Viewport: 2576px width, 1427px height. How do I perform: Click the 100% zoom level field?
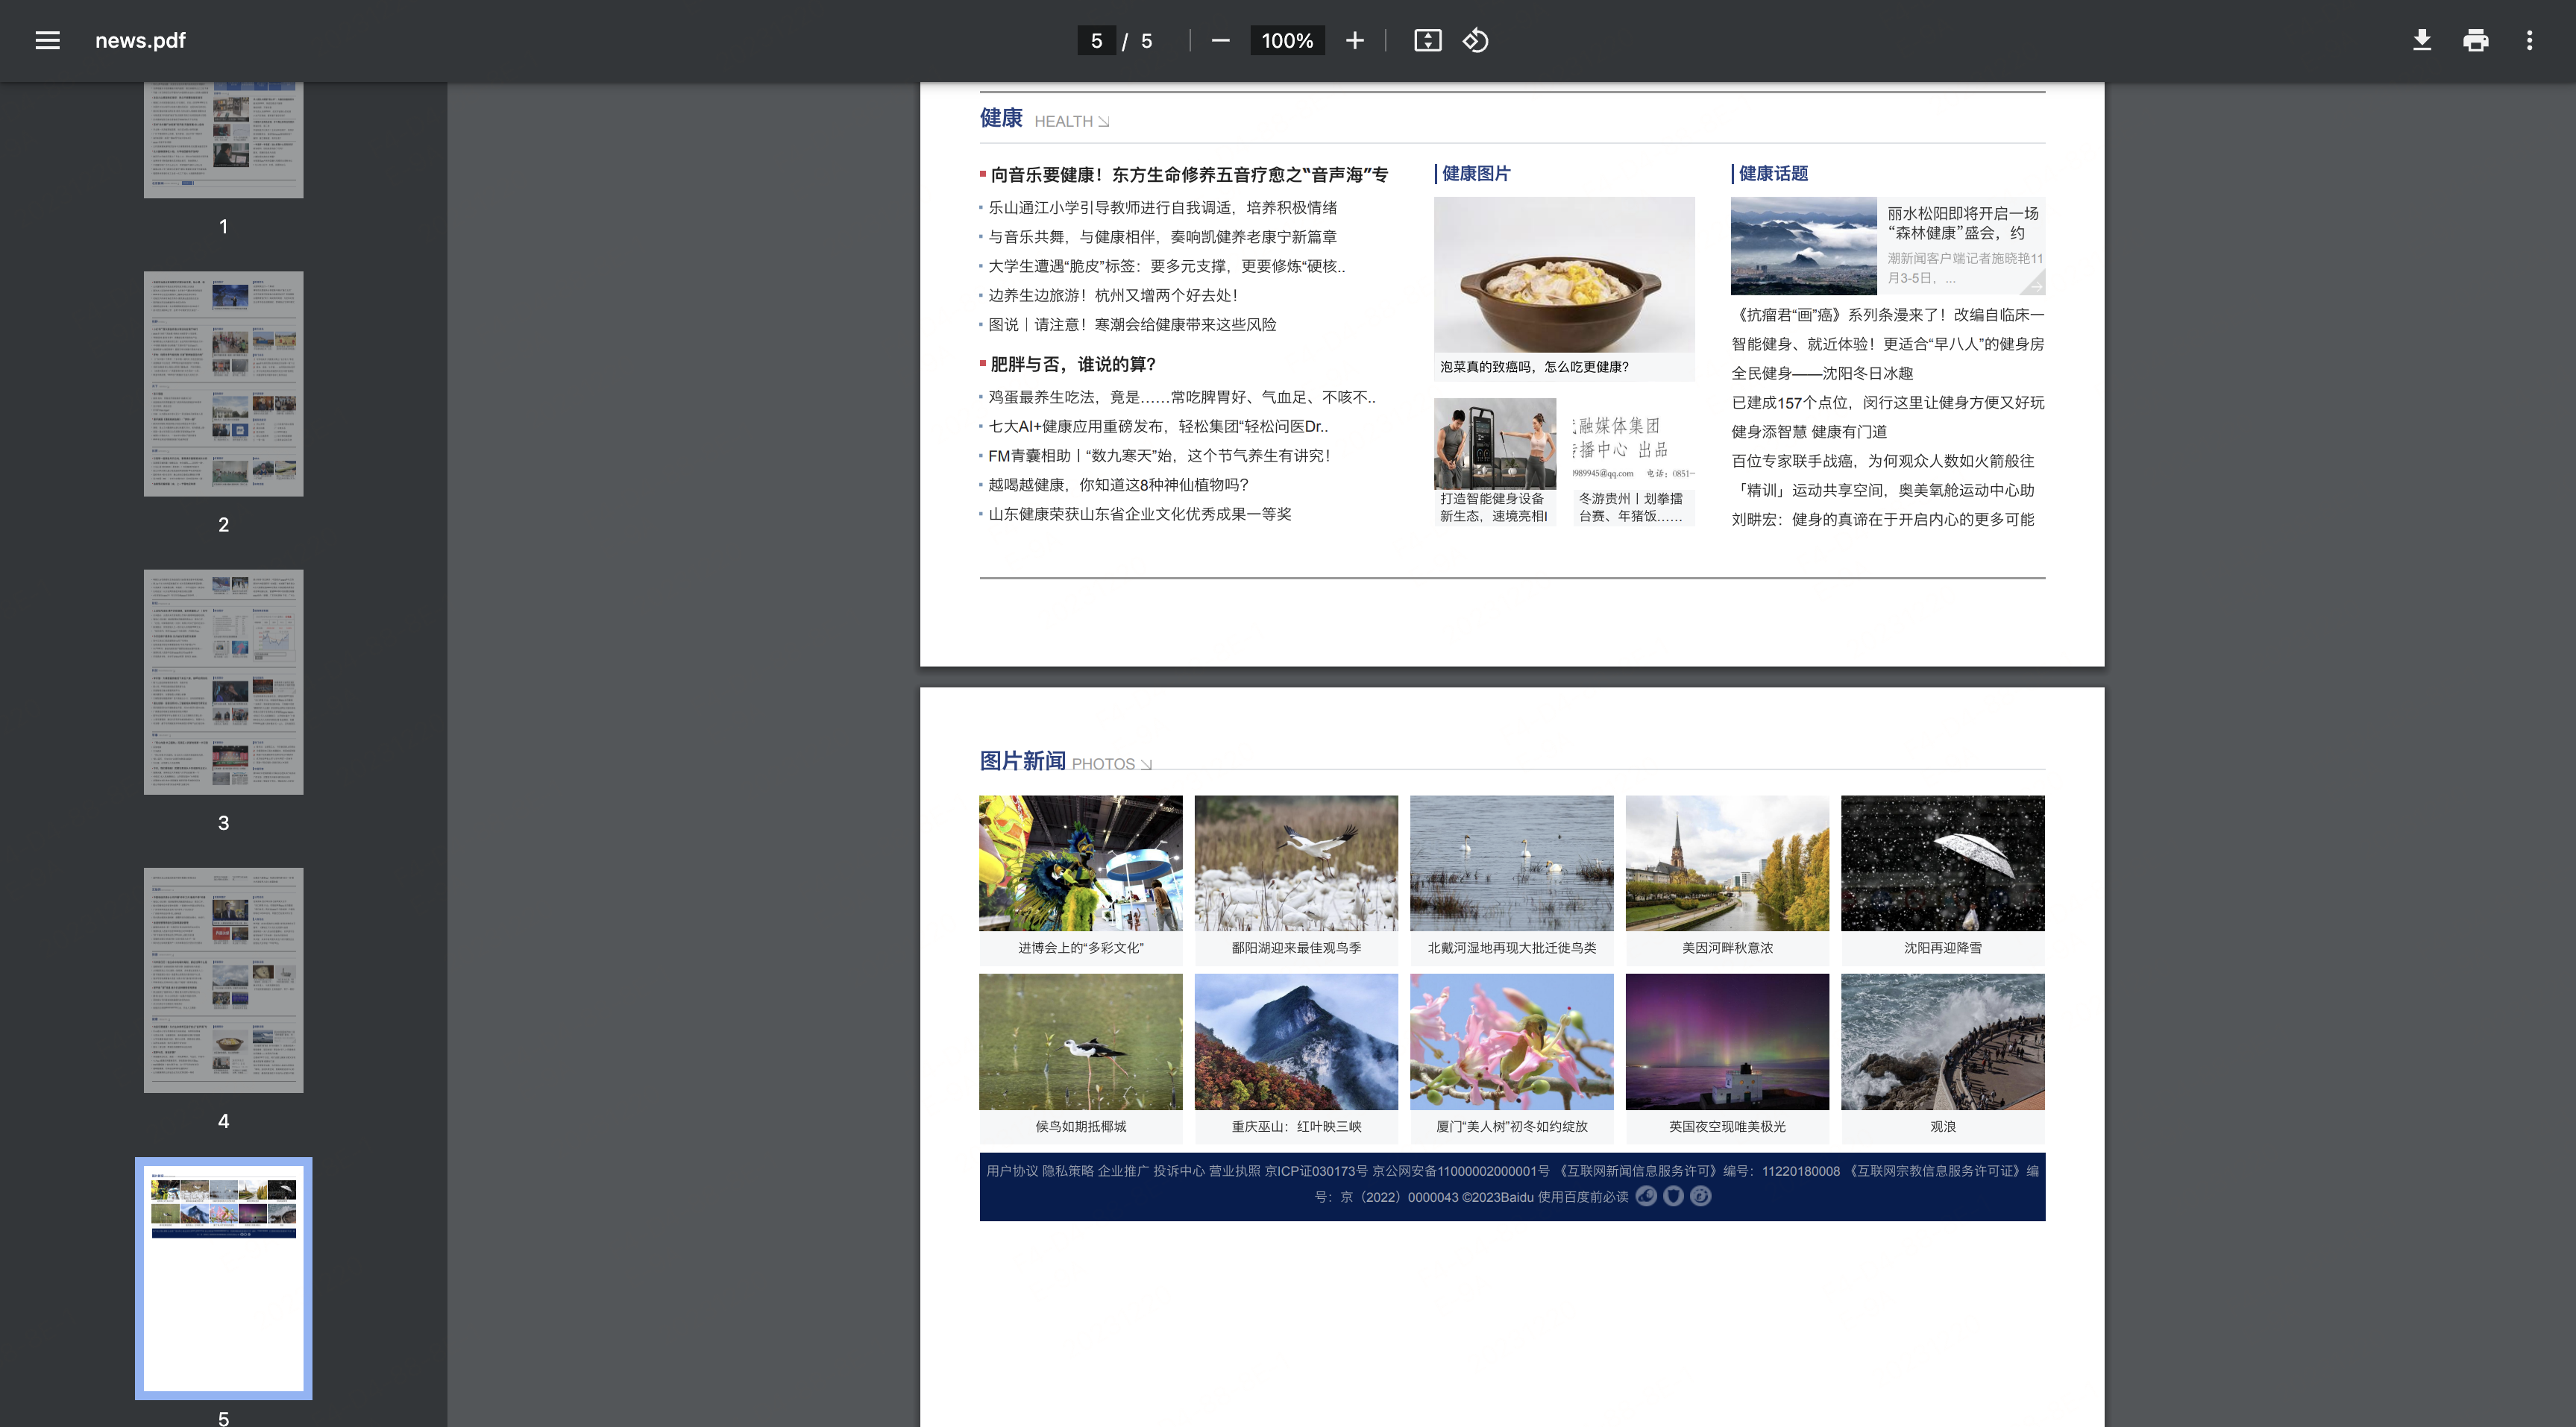tap(1287, 40)
